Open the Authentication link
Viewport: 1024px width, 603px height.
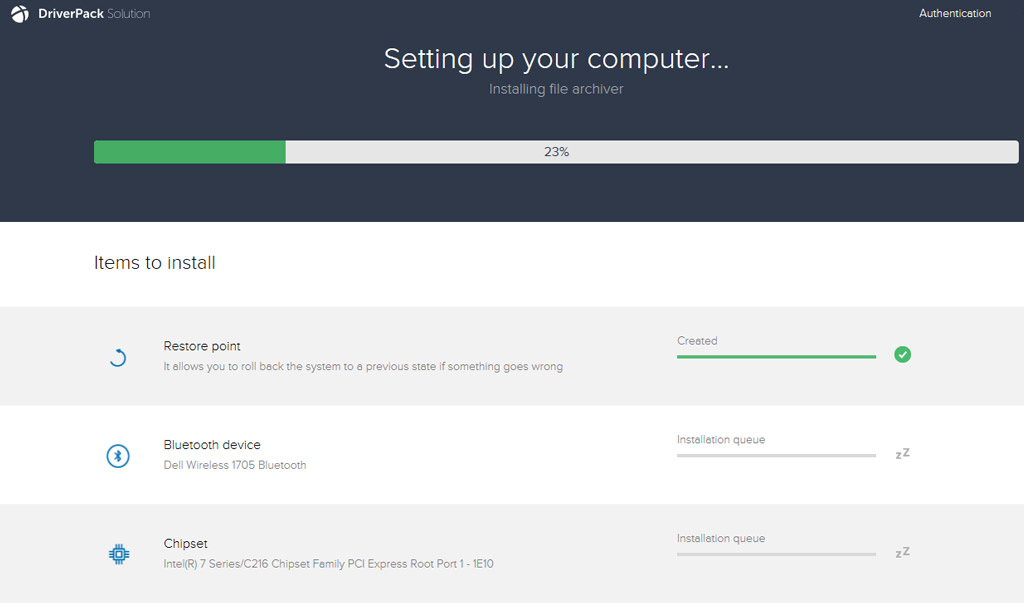(x=955, y=13)
